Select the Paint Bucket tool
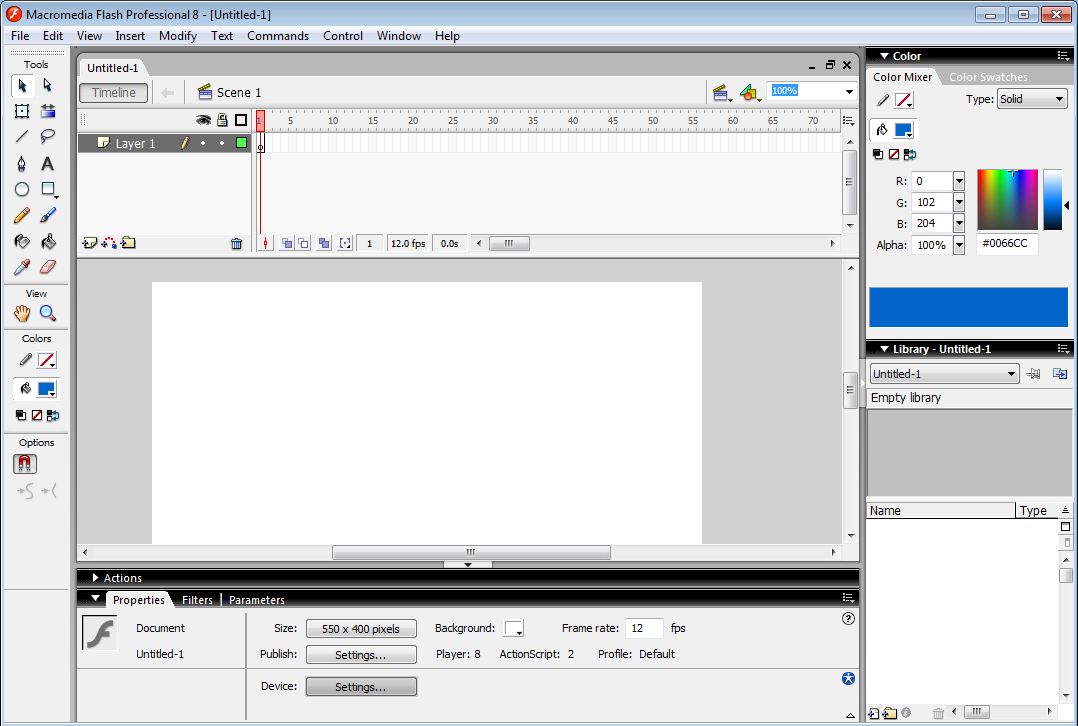Viewport: 1078px width, 726px height. tap(47, 241)
